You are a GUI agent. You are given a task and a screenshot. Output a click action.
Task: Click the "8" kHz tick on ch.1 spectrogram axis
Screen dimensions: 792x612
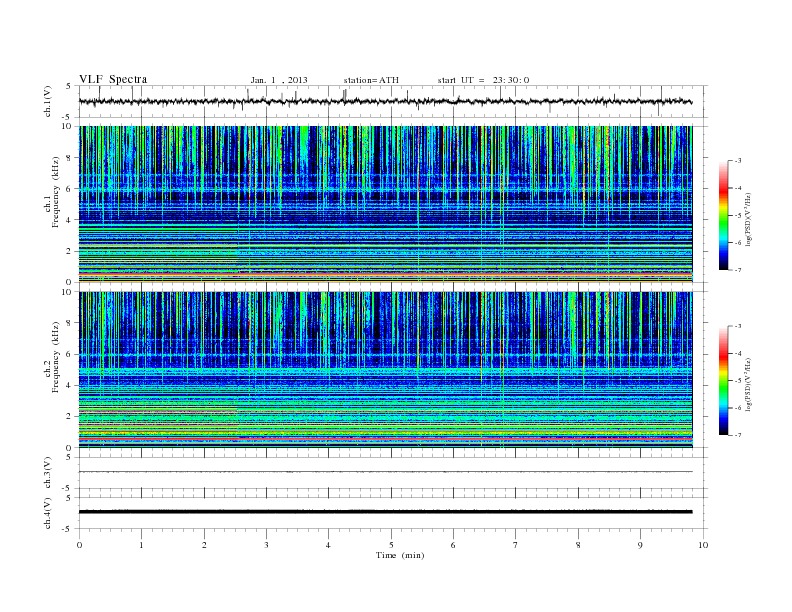click(x=69, y=158)
